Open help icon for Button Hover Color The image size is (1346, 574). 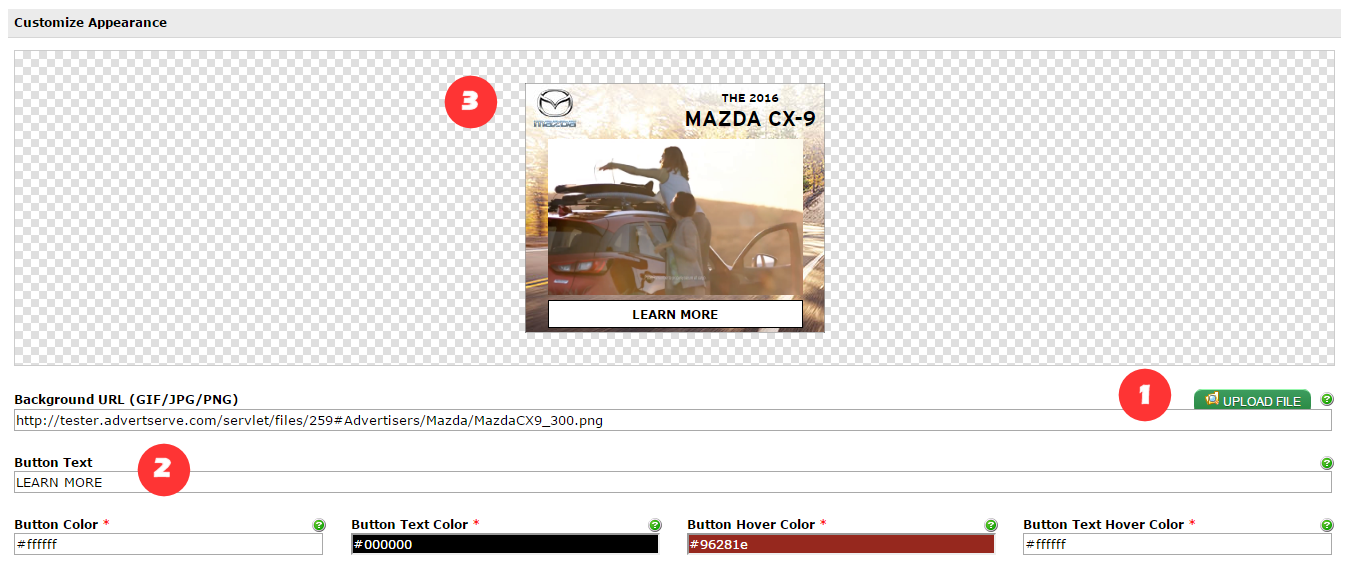[x=991, y=525]
